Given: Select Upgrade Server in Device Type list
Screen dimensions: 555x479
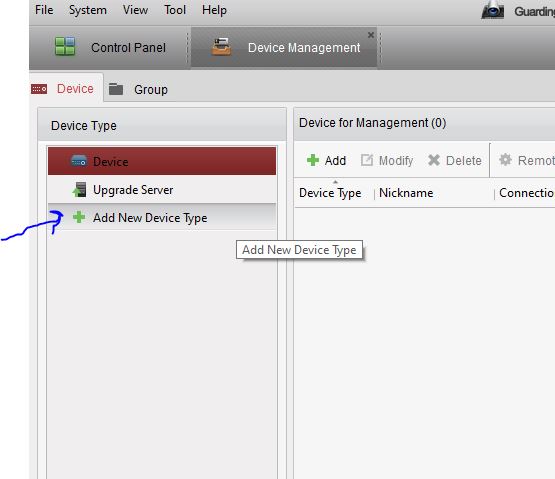Looking at the screenshot, I should [x=162, y=190].
